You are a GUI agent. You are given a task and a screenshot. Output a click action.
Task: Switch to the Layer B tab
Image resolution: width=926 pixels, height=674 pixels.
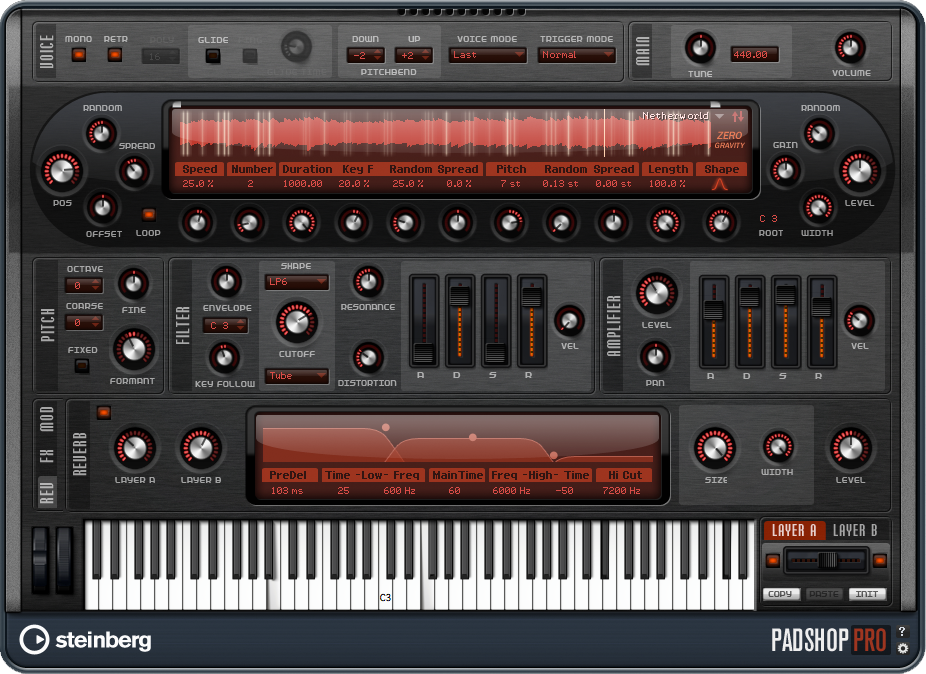[857, 530]
